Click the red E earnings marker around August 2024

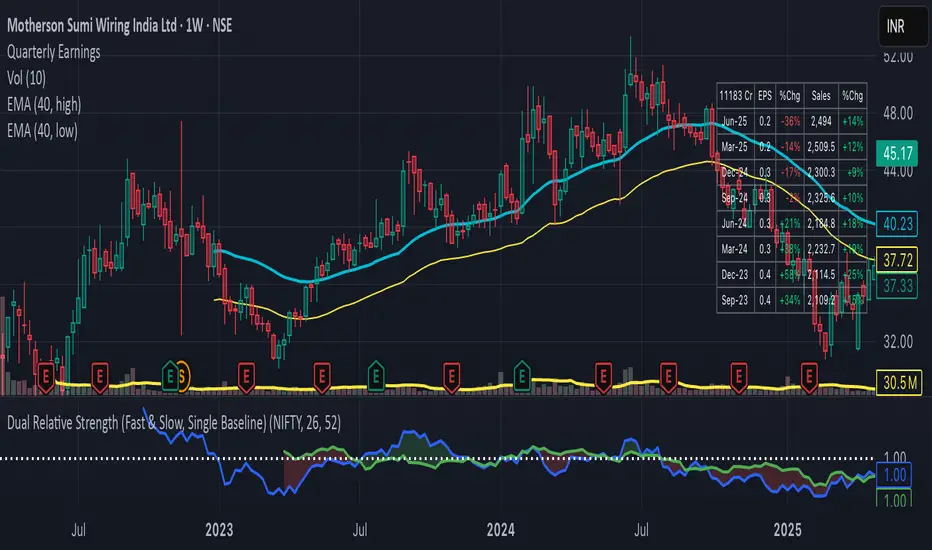668,377
